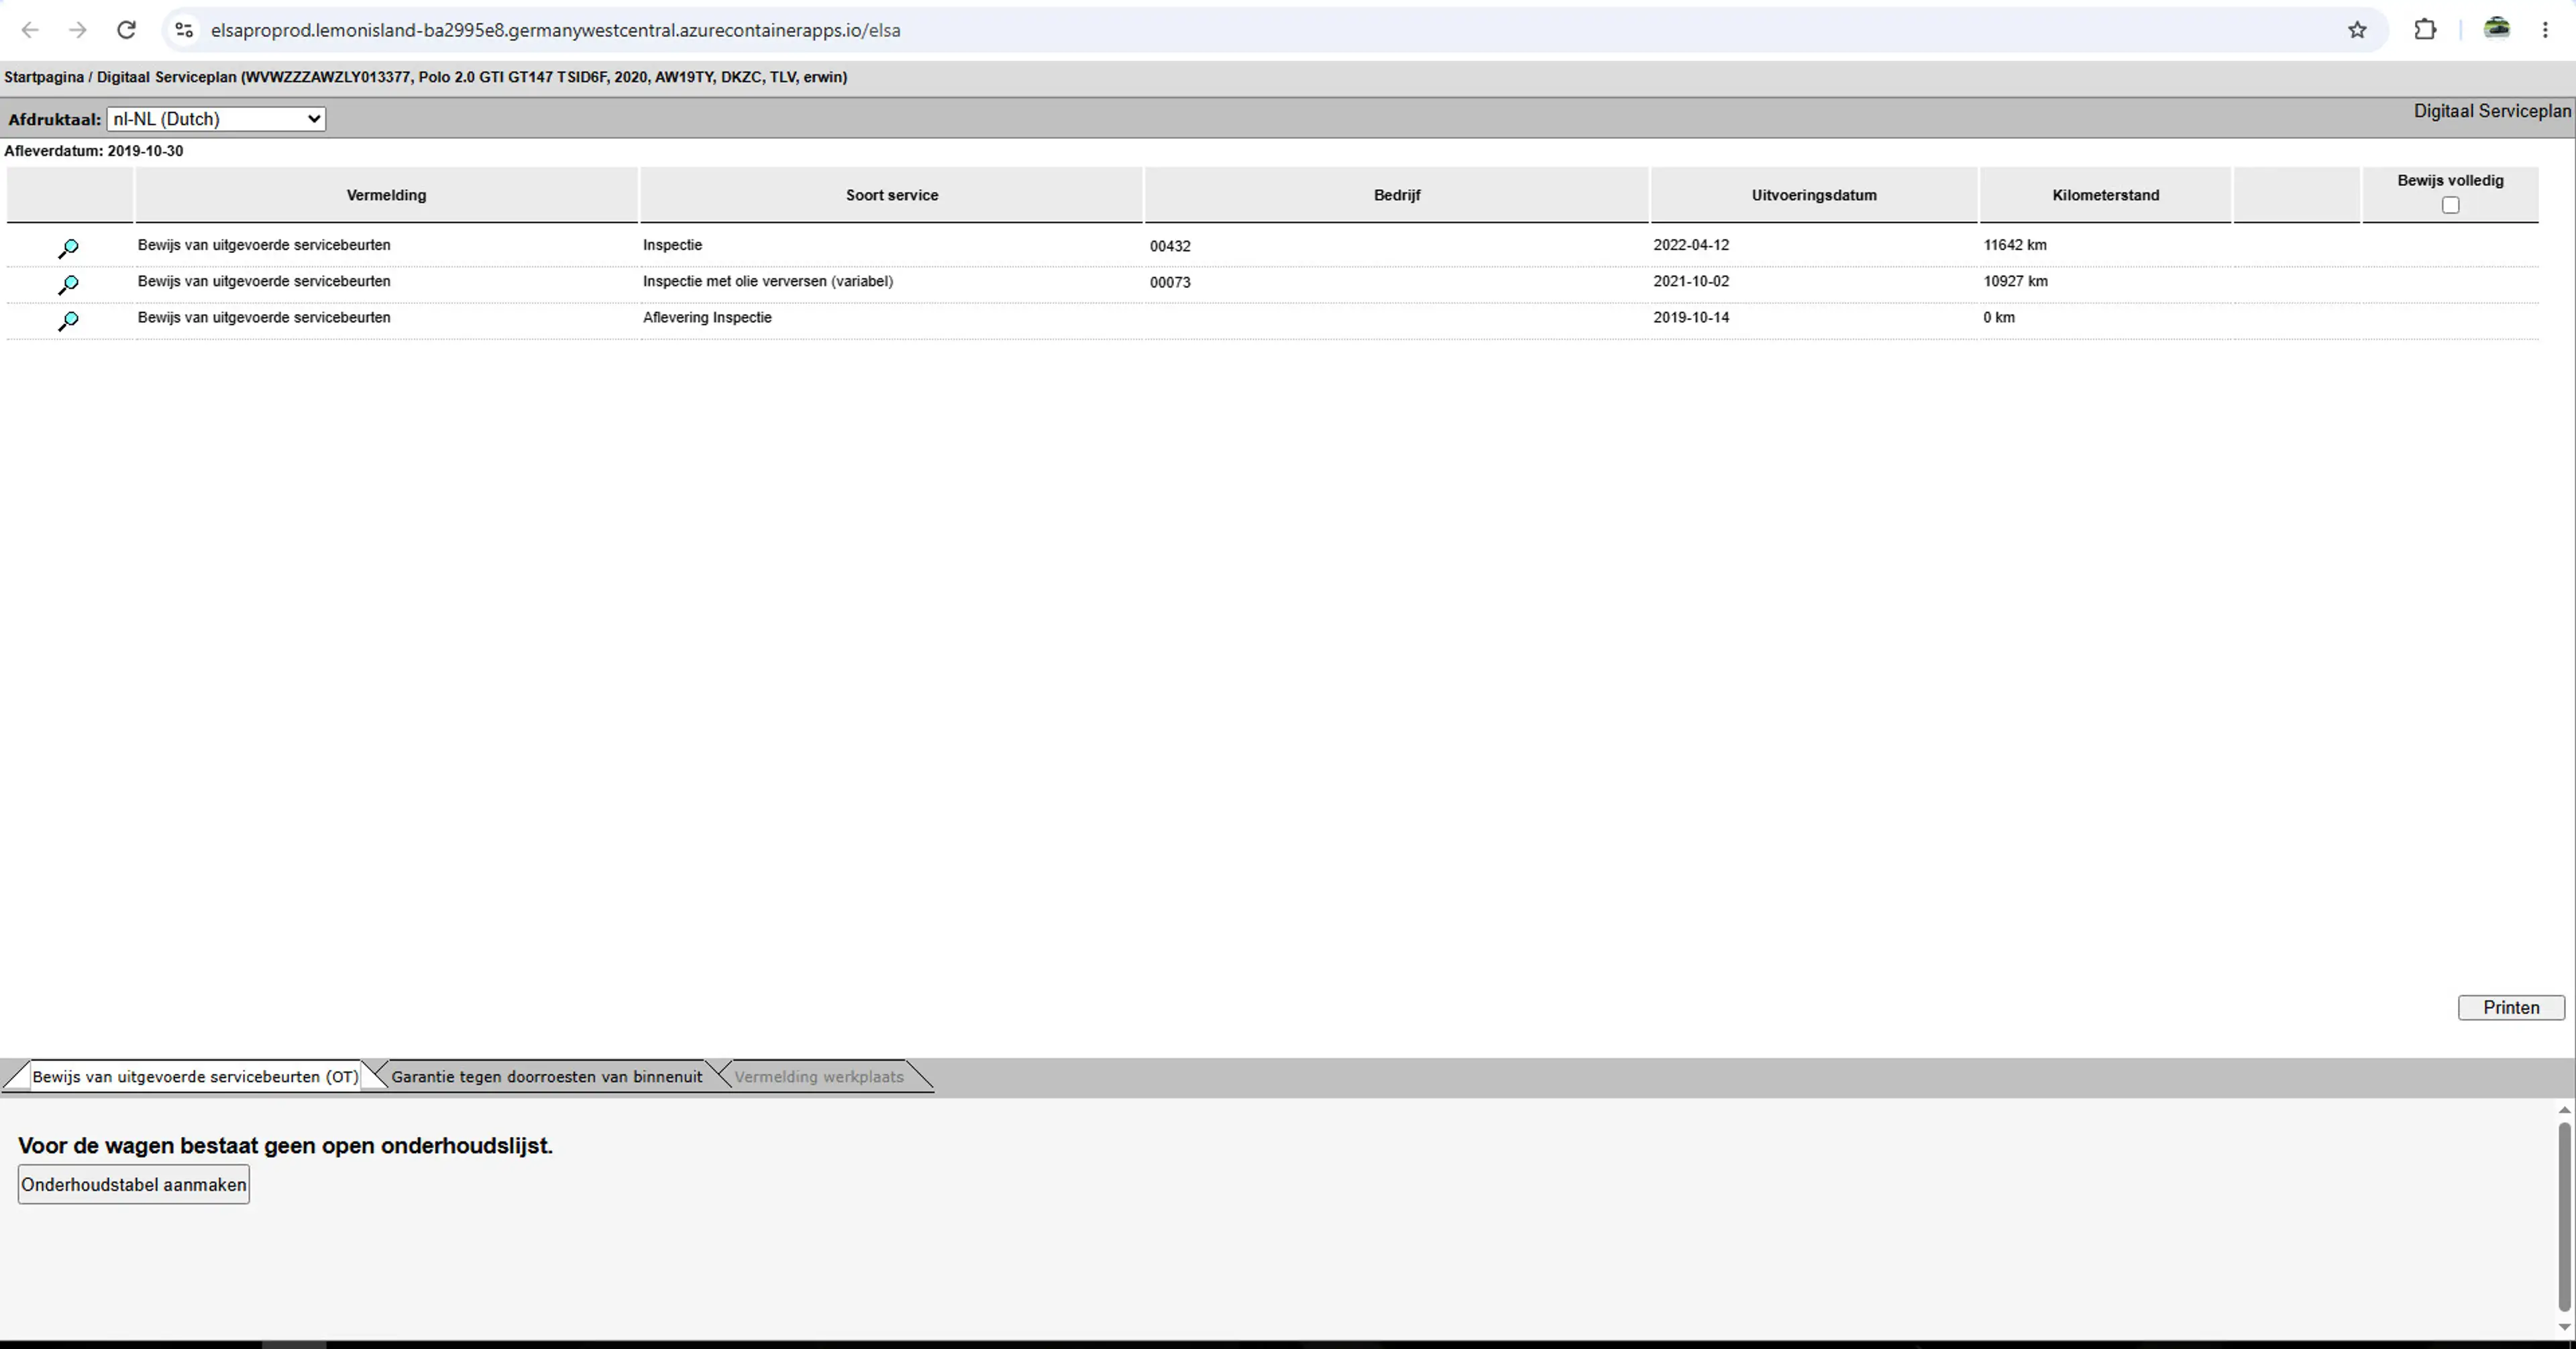Expand the Afdruktaal language dropdown
The image size is (2576, 1349).
[216, 119]
